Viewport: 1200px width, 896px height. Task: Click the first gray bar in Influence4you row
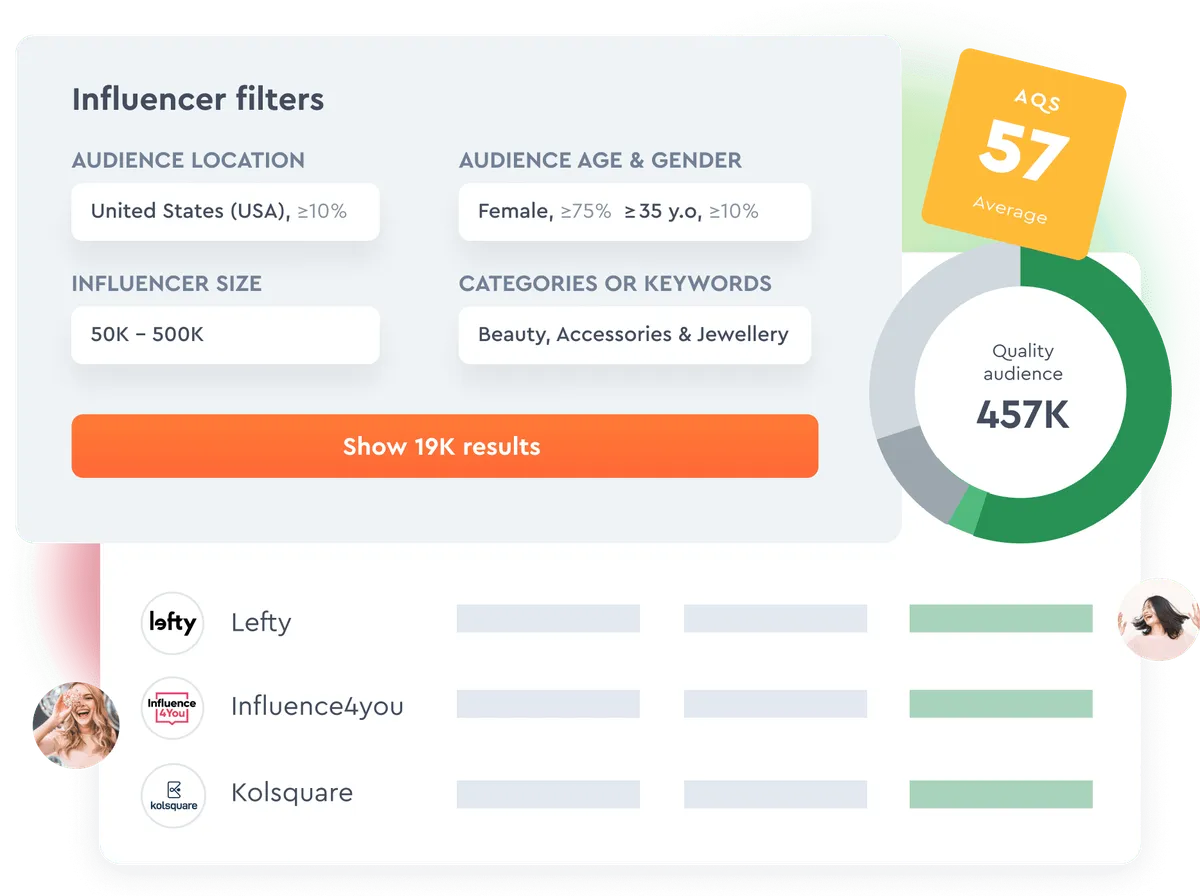[548, 704]
